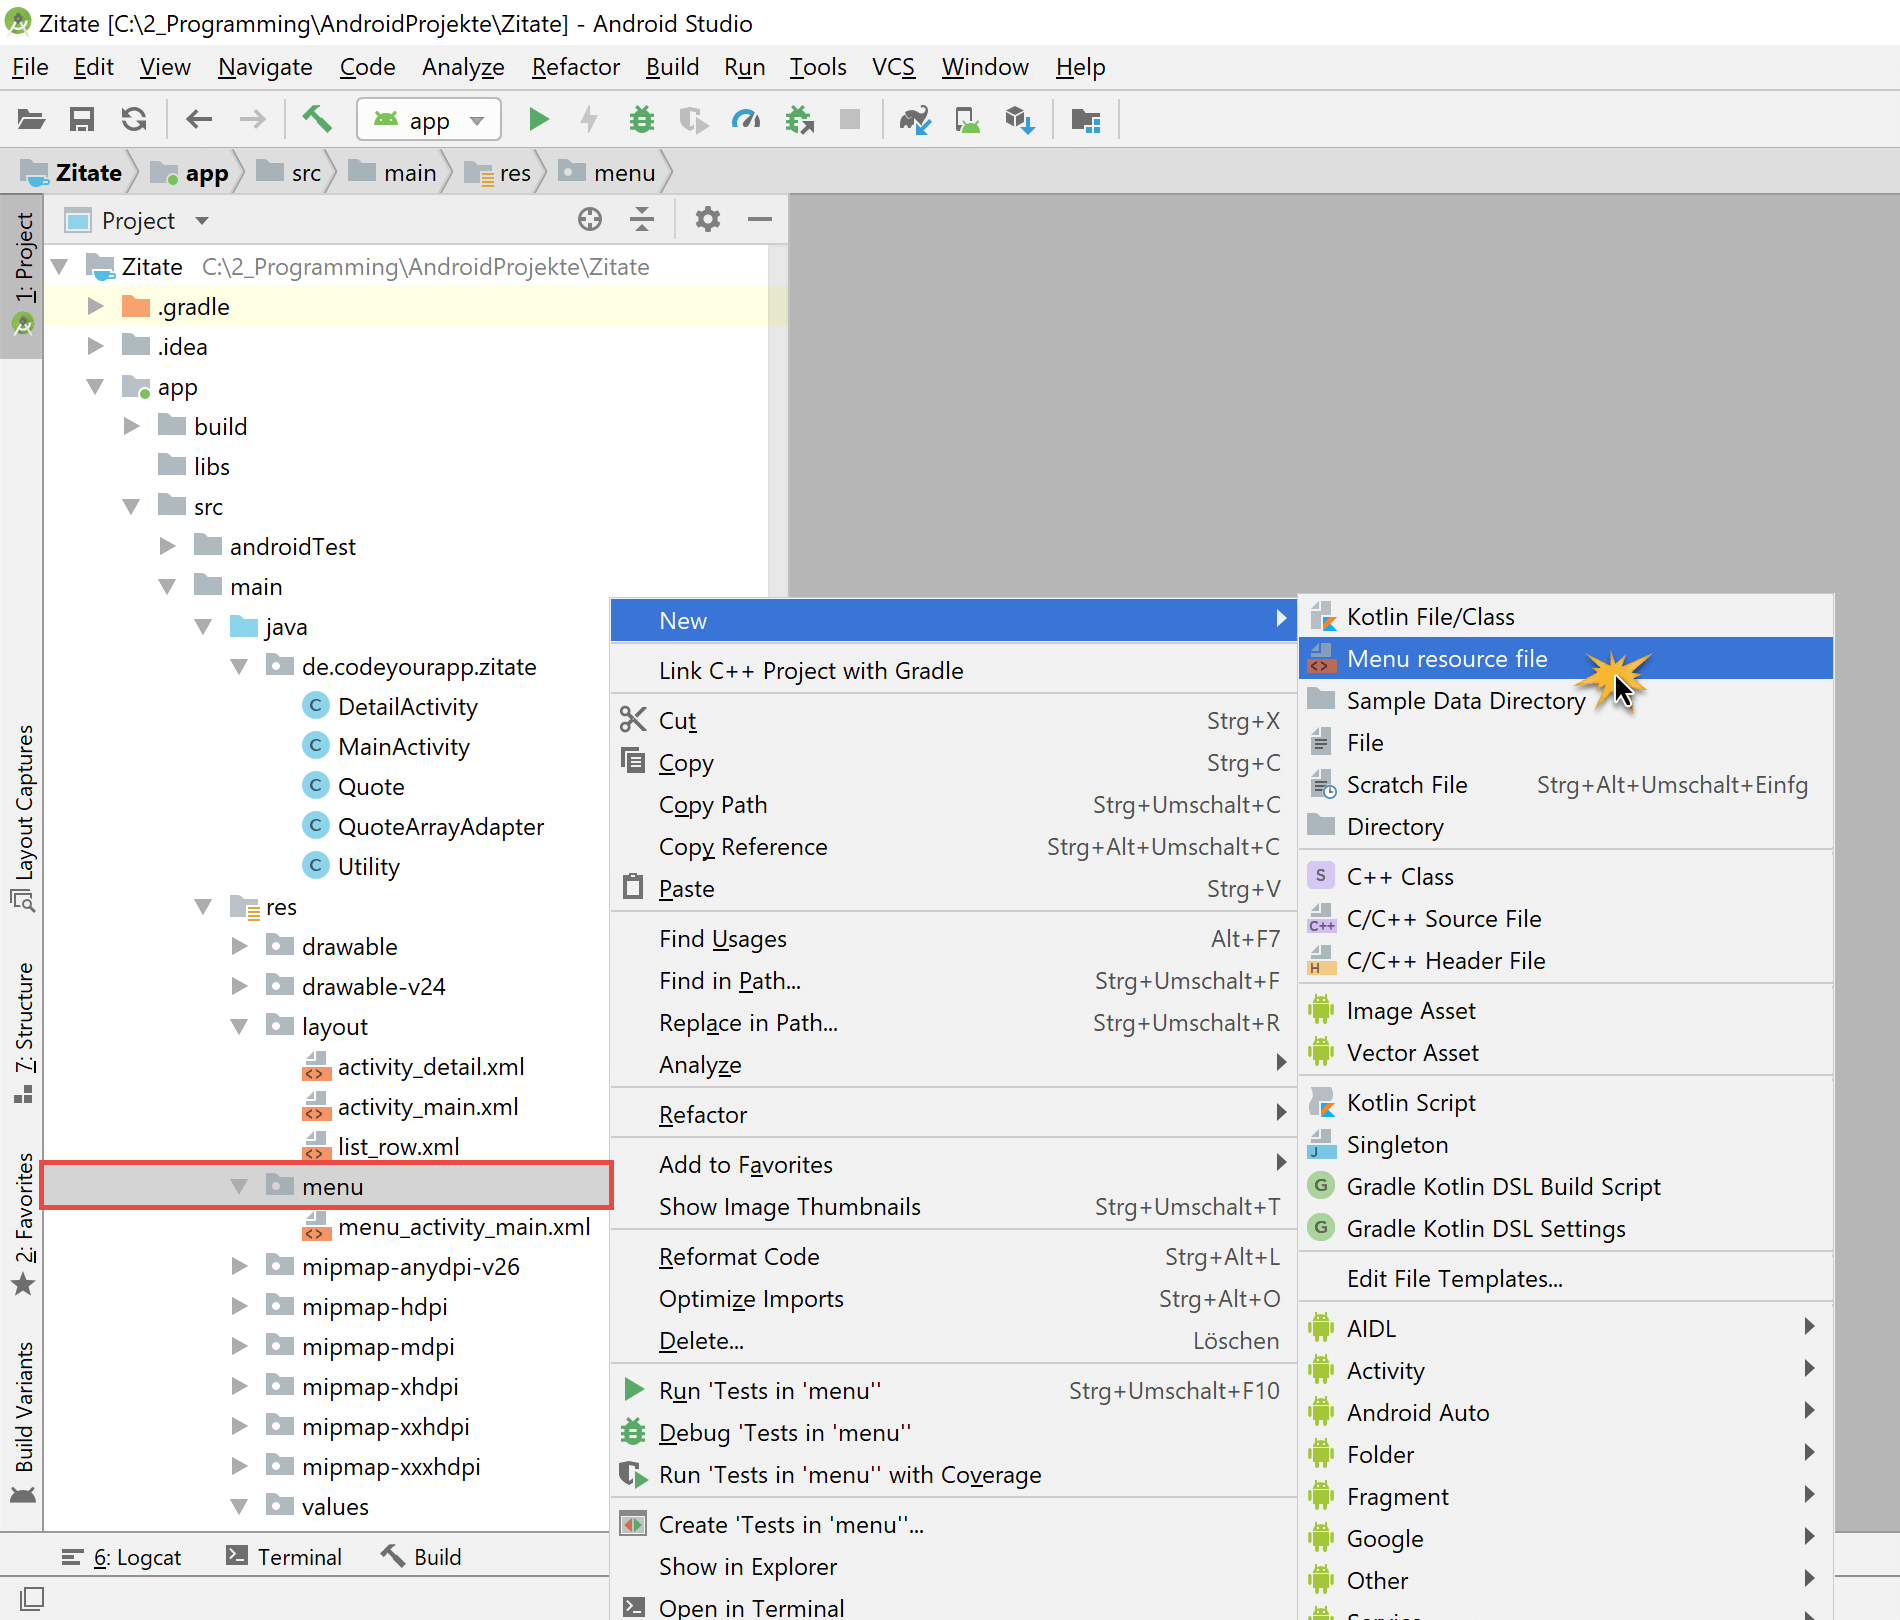Image resolution: width=1900 pixels, height=1620 pixels.
Task: Expand the drawable-v24 folder
Action: tap(240, 986)
